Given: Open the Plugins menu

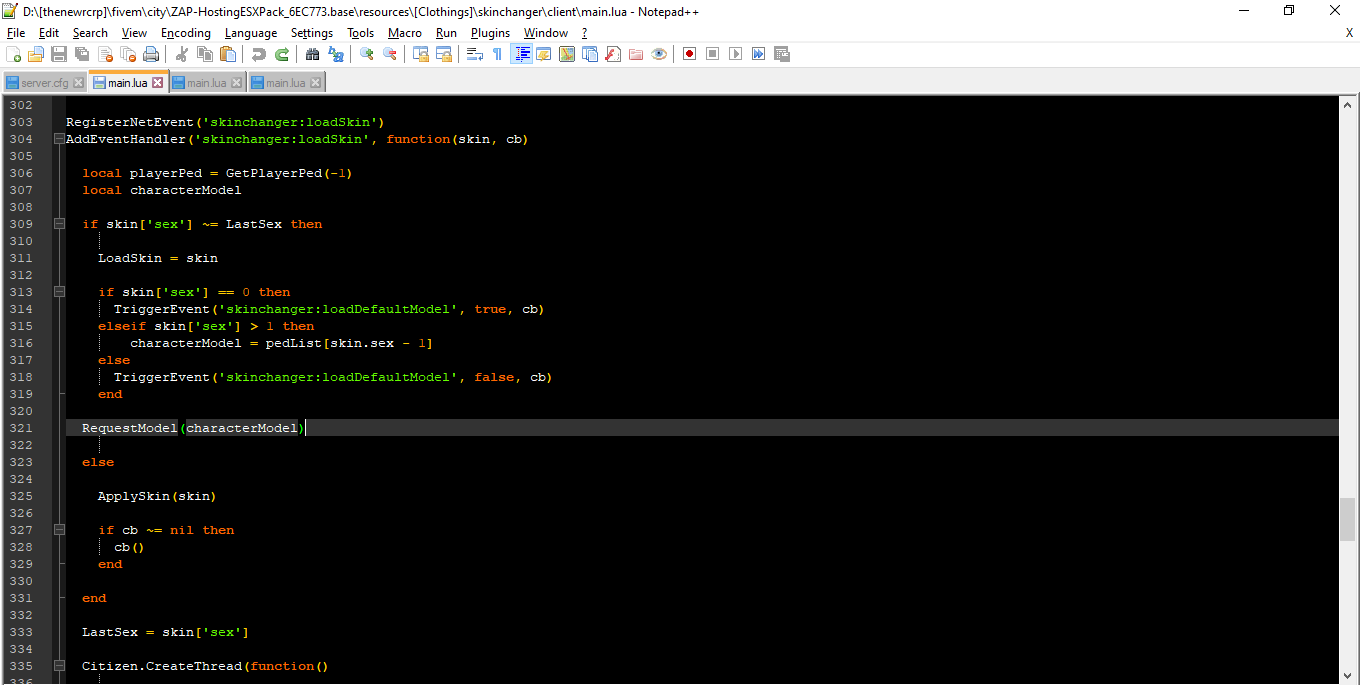Looking at the screenshot, I should [x=491, y=33].
